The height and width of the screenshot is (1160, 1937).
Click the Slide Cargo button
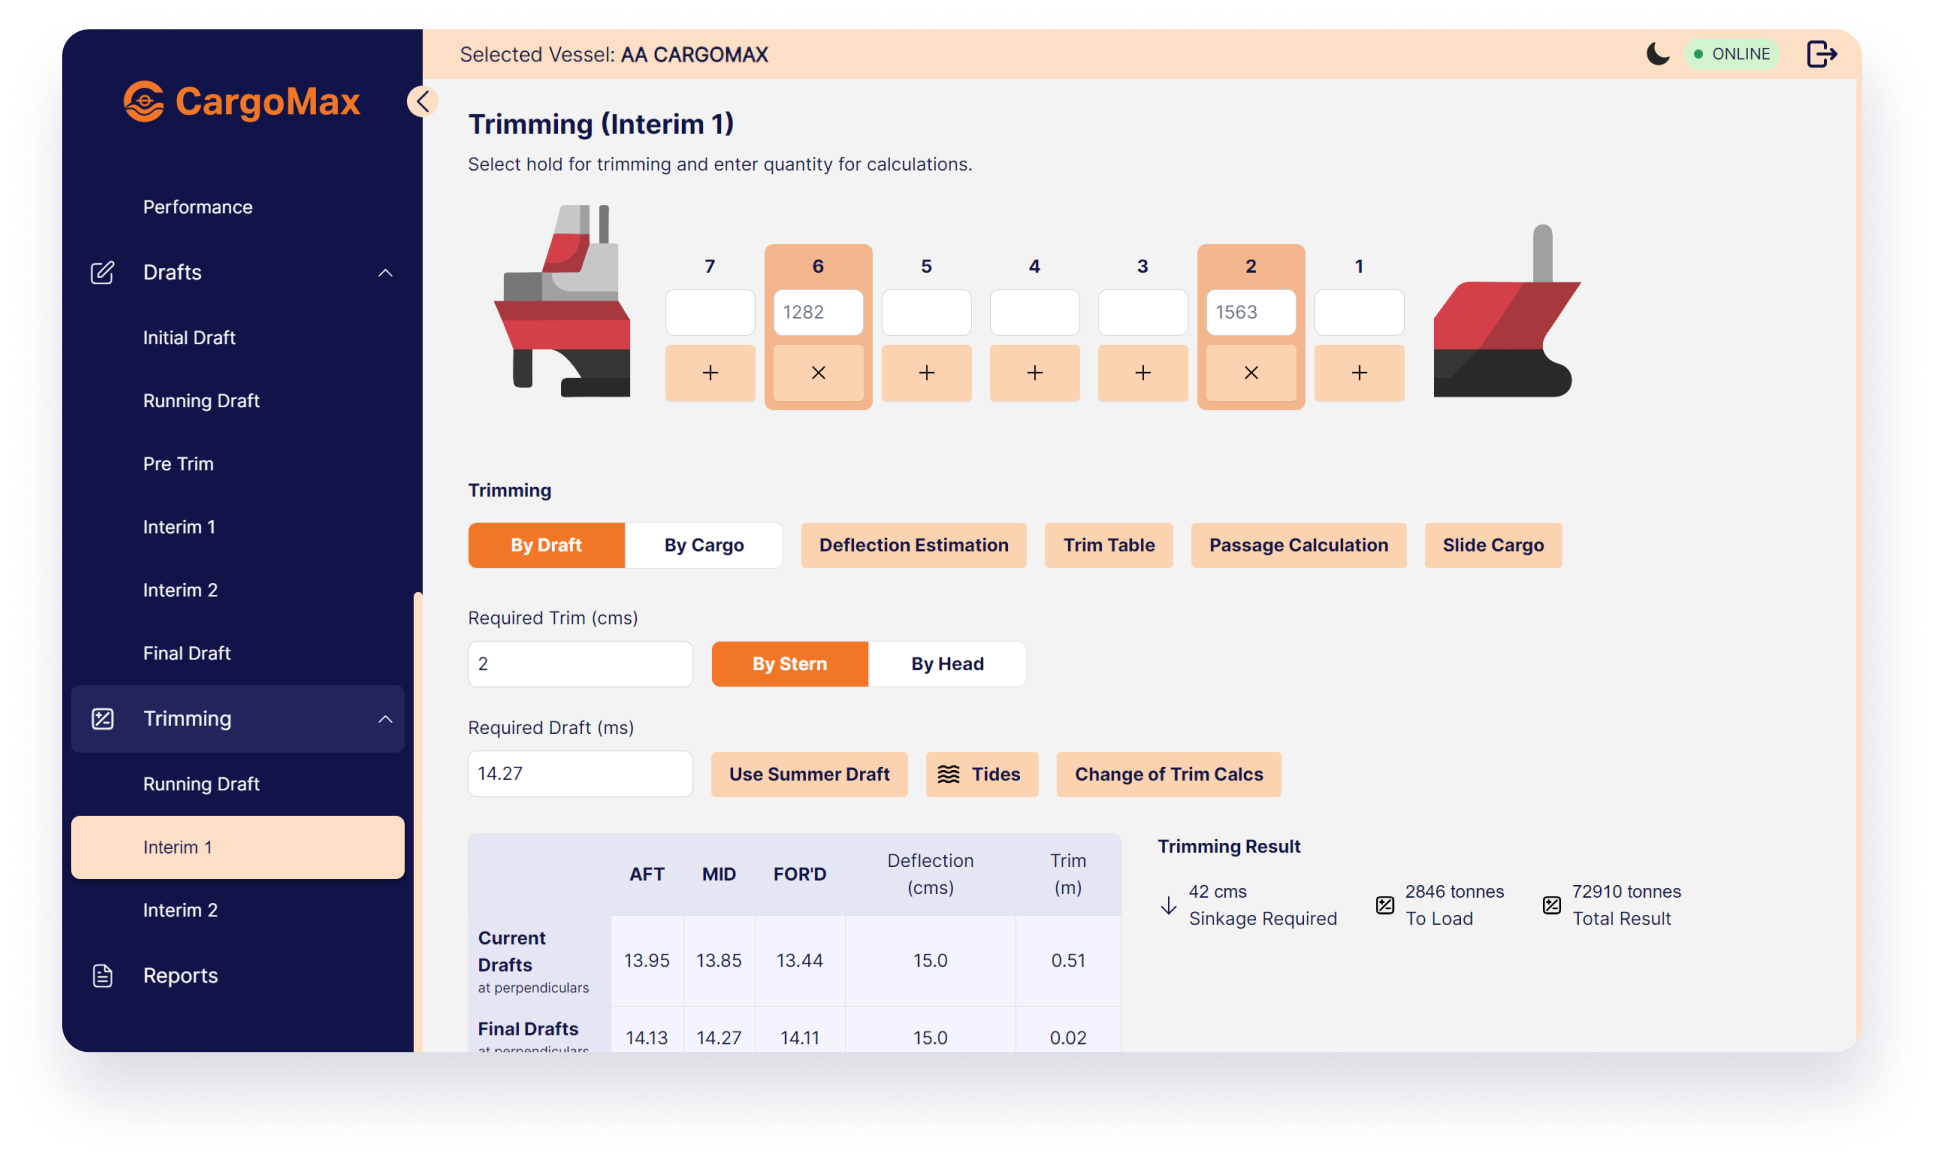pyautogui.click(x=1493, y=545)
